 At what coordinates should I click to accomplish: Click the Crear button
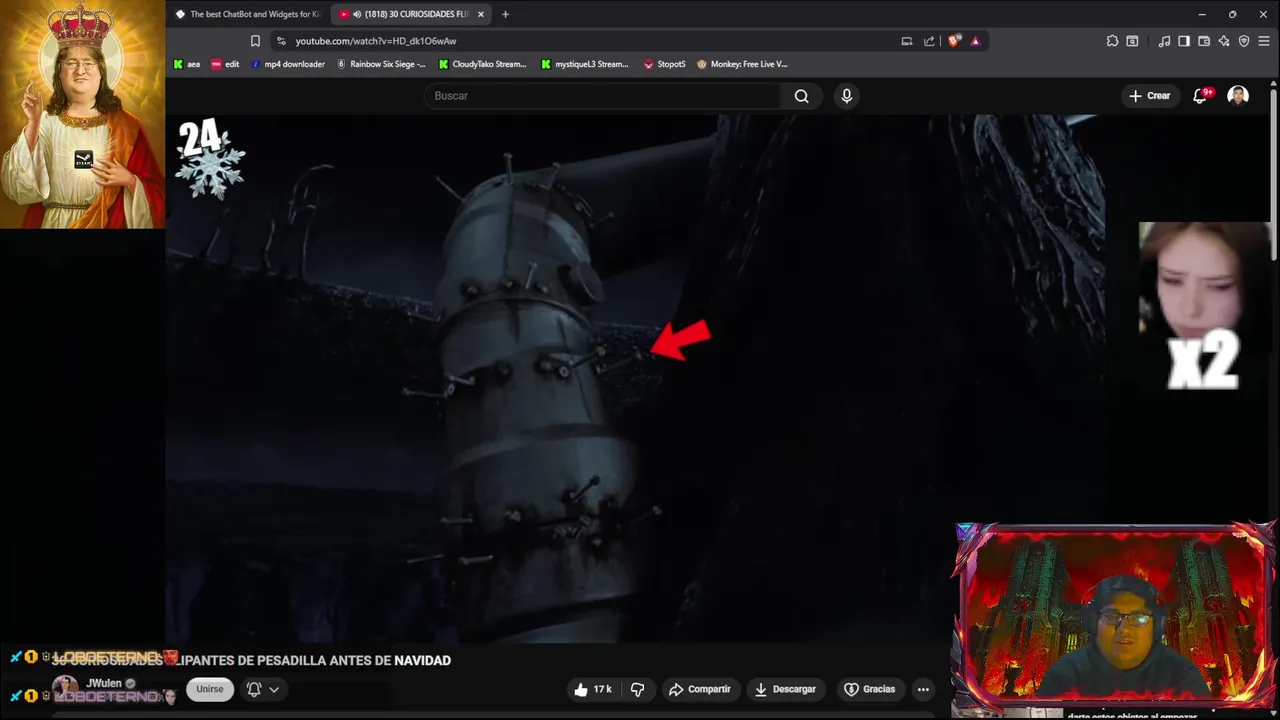click(1149, 96)
